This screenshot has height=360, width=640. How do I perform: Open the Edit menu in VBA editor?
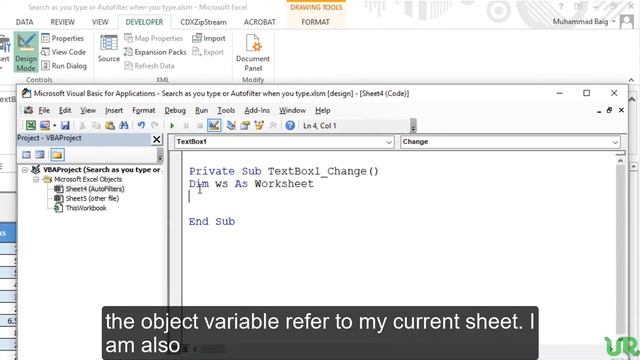(x=65, y=111)
